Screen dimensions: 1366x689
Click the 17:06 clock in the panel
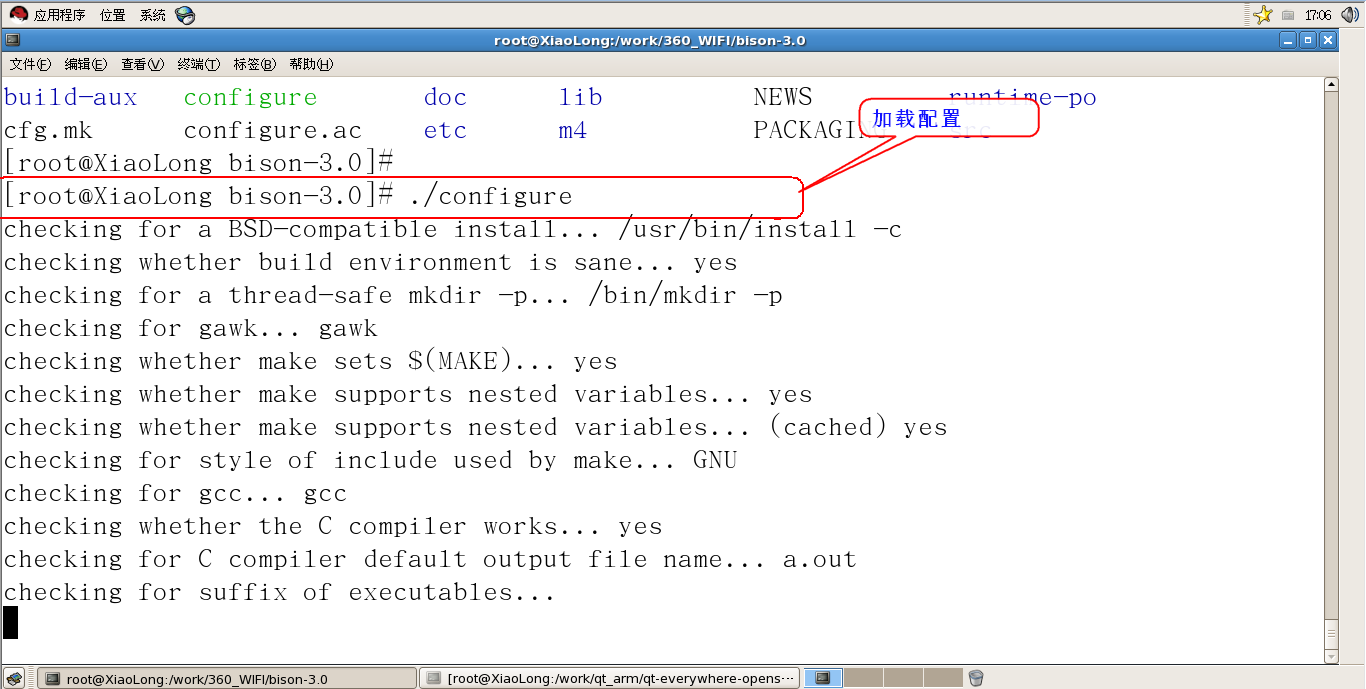pyautogui.click(x=1318, y=15)
